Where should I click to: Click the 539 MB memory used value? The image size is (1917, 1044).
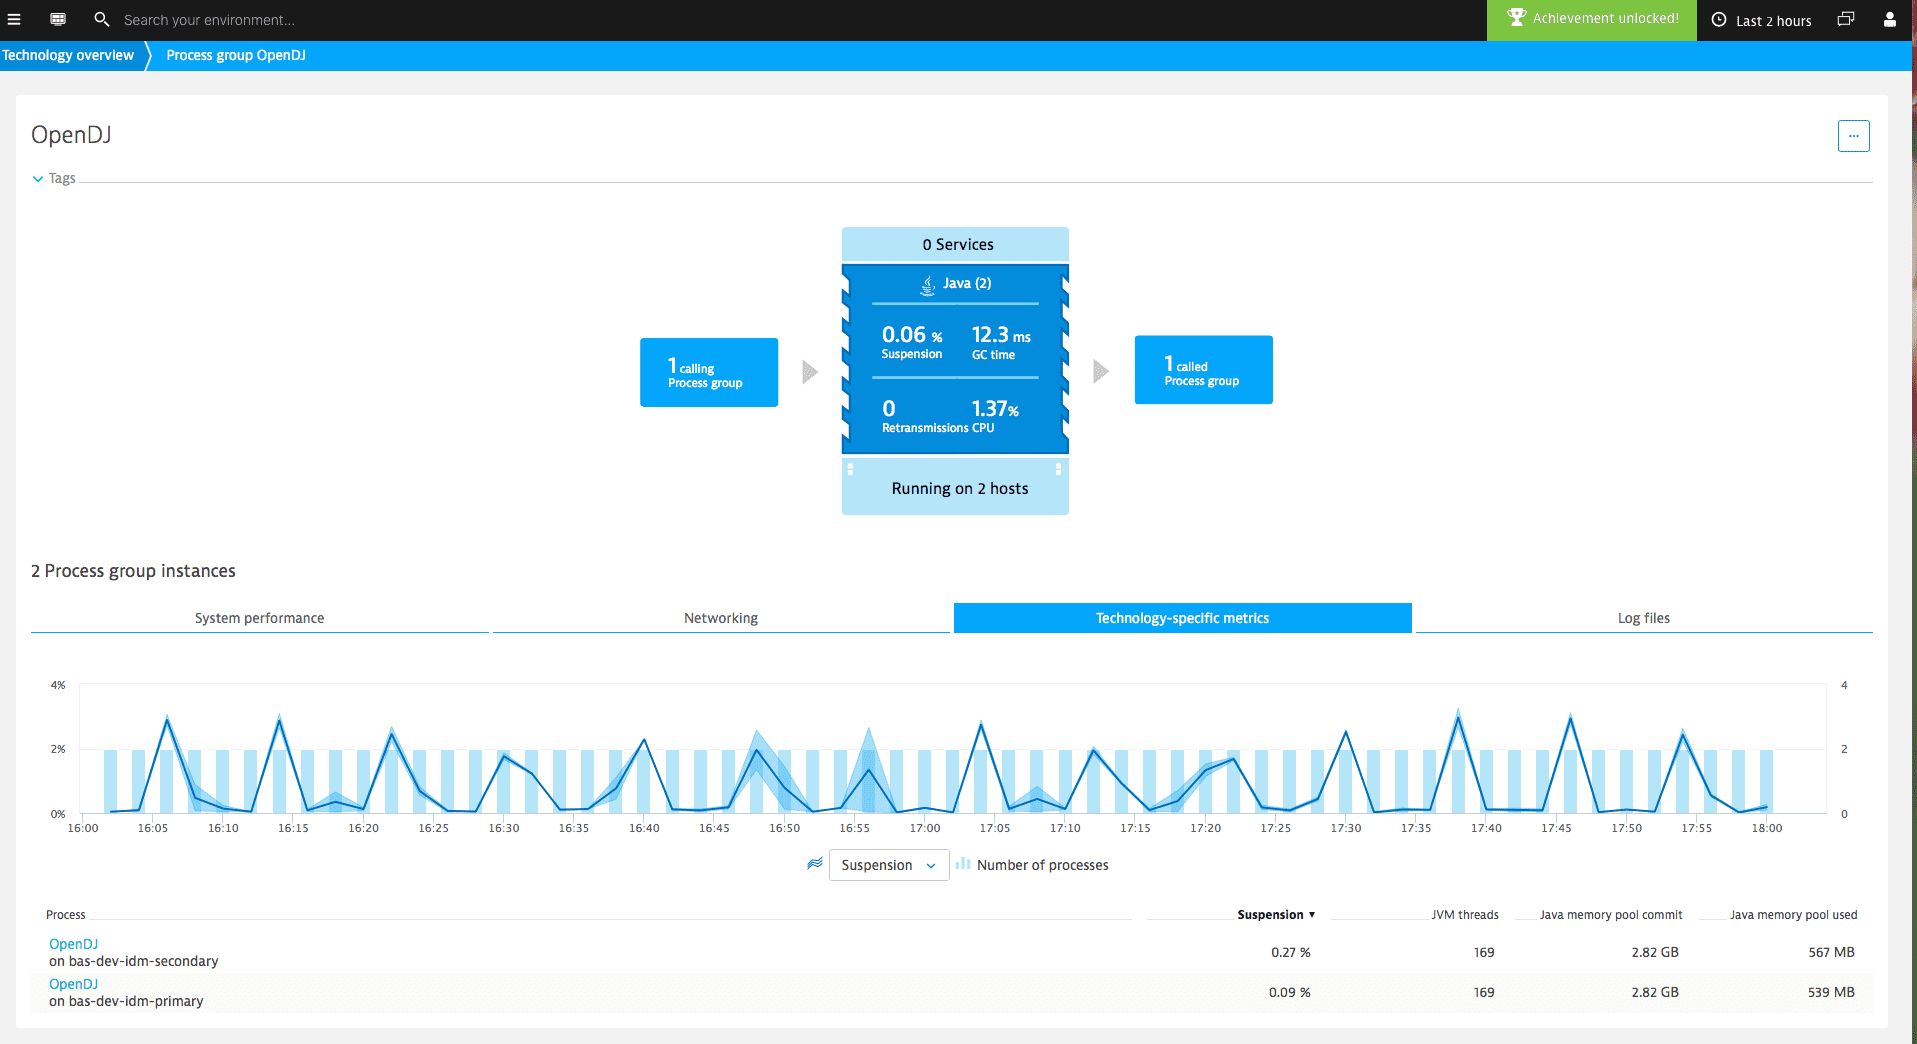[1831, 992]
